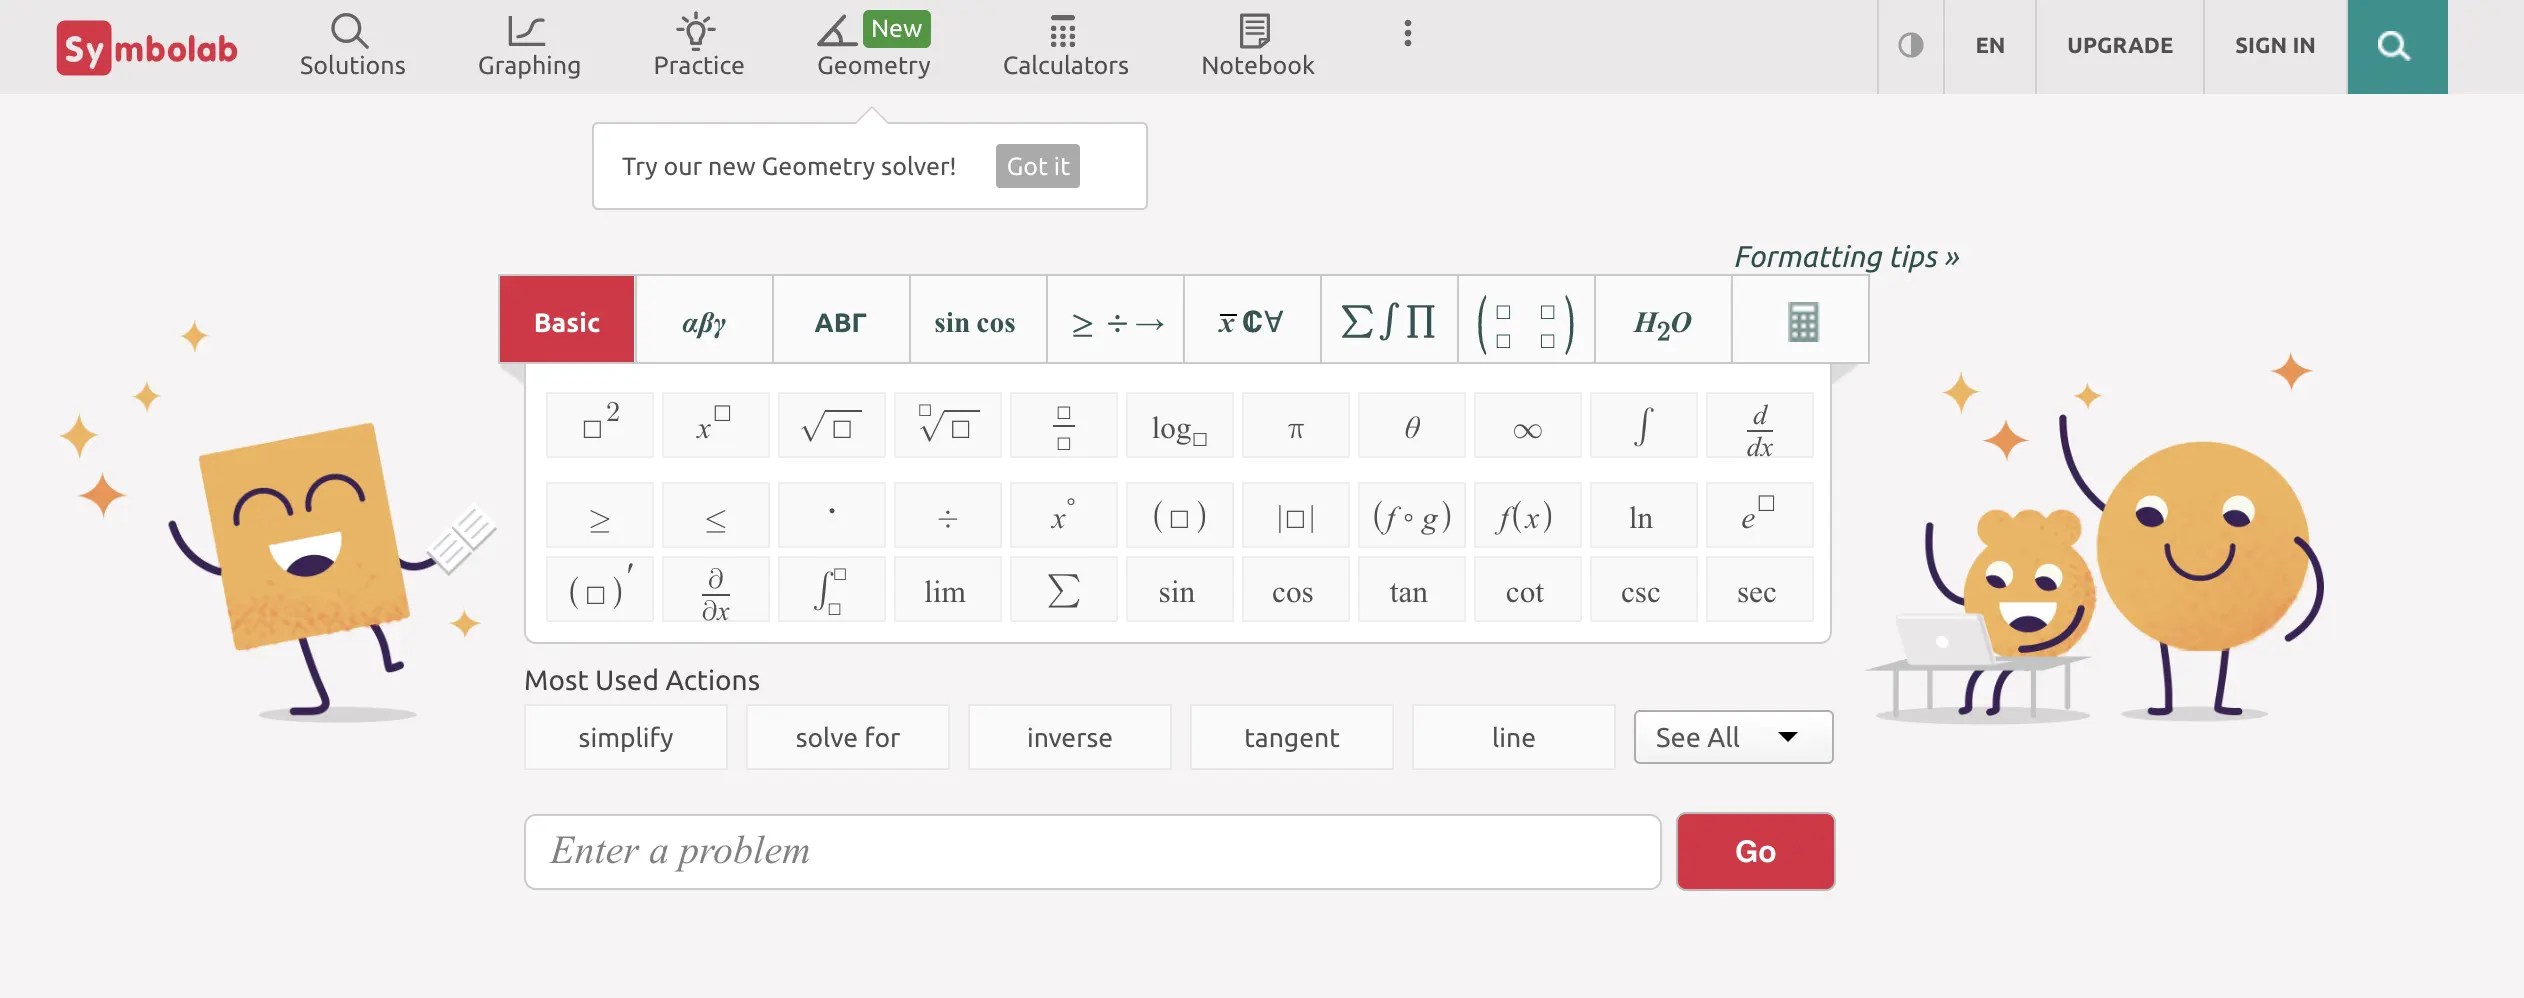2524x998 pixels.
Task: Open the keypad panel via calculator icon
Action: point(1799,320)
